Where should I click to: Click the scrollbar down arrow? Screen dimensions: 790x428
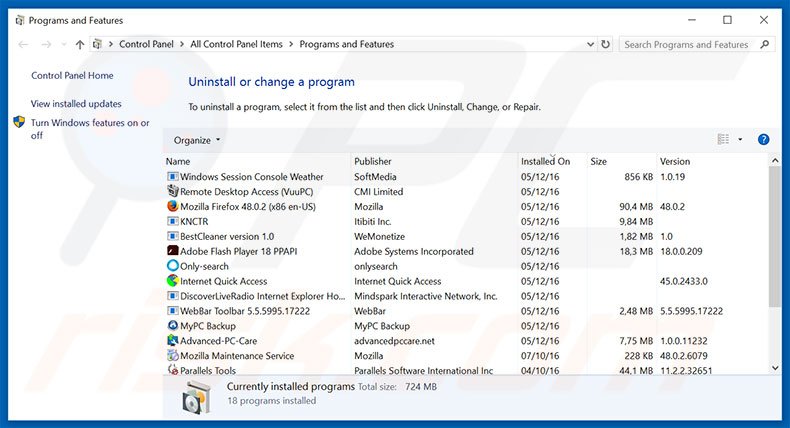pyautogui.click(x=775, y=369)
